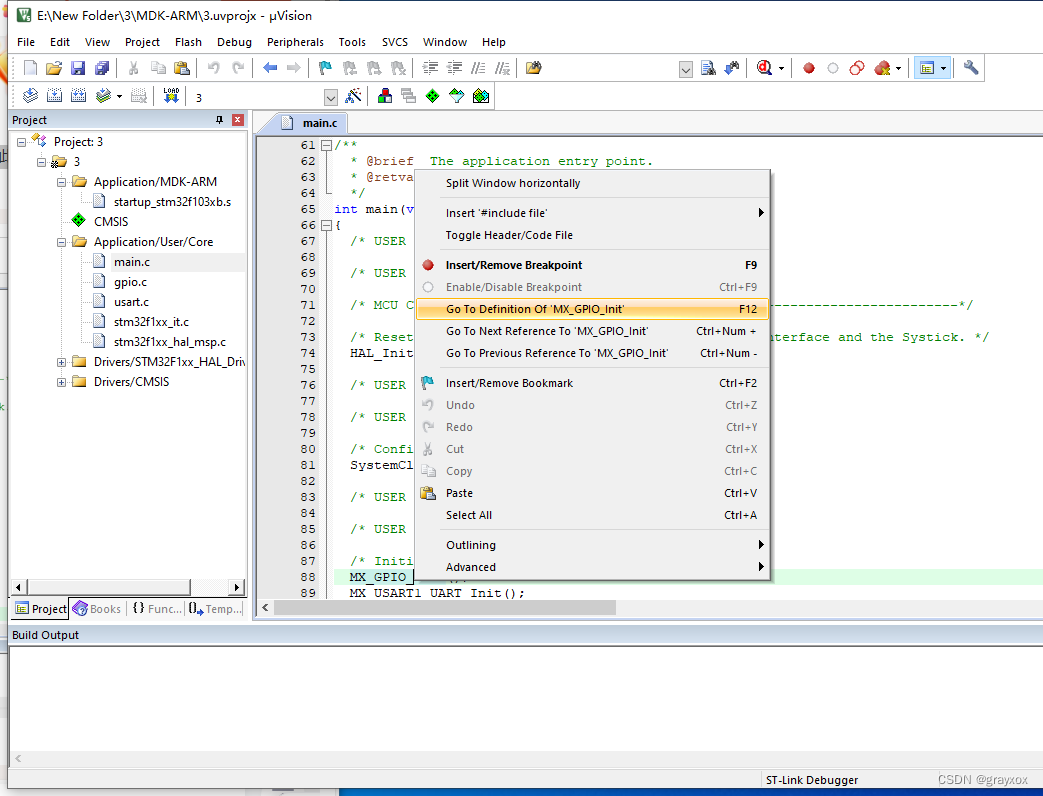The image size is (1043, 796).
Task: Insert a bookmark with the toolbar flag icon
Action: 325,68
